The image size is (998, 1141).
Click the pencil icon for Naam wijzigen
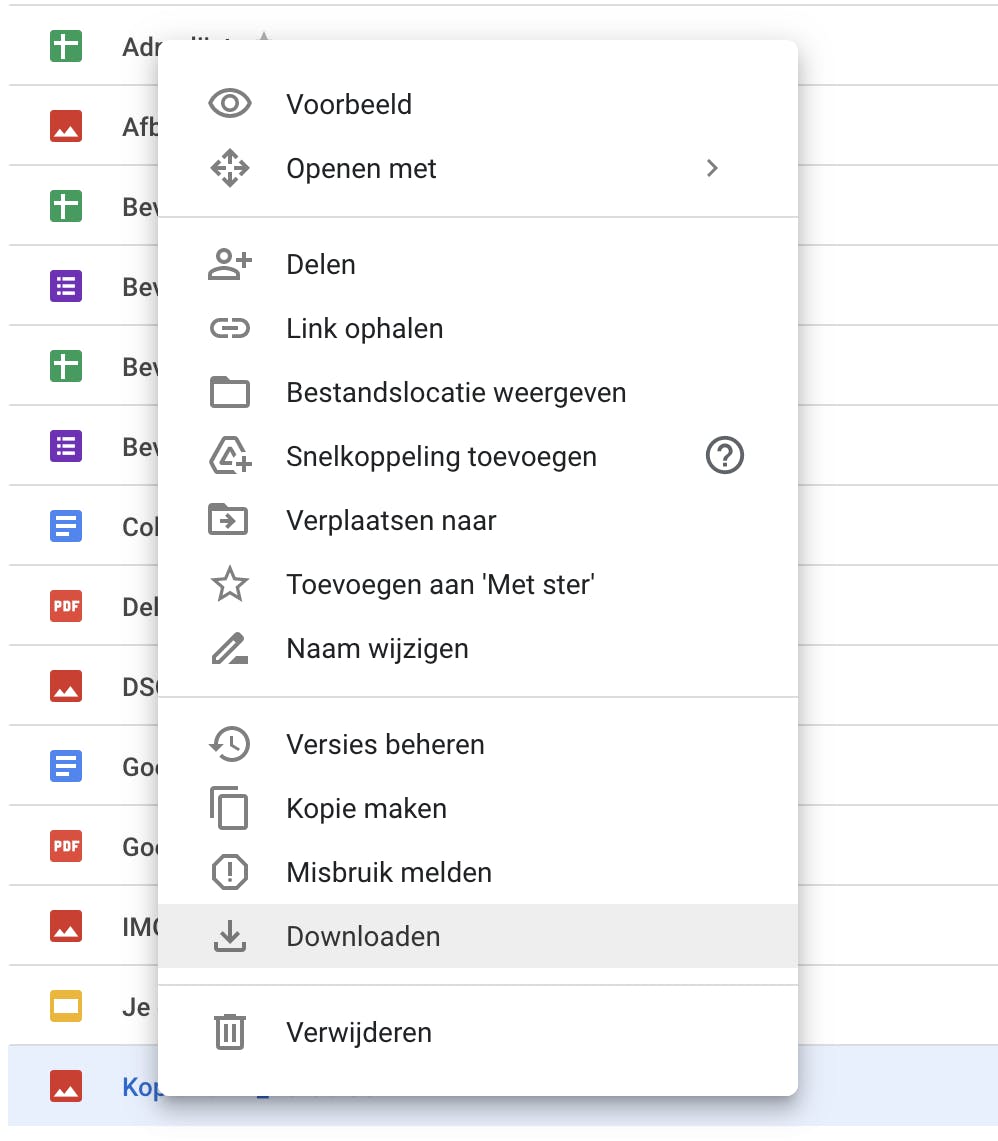point(230,649)
